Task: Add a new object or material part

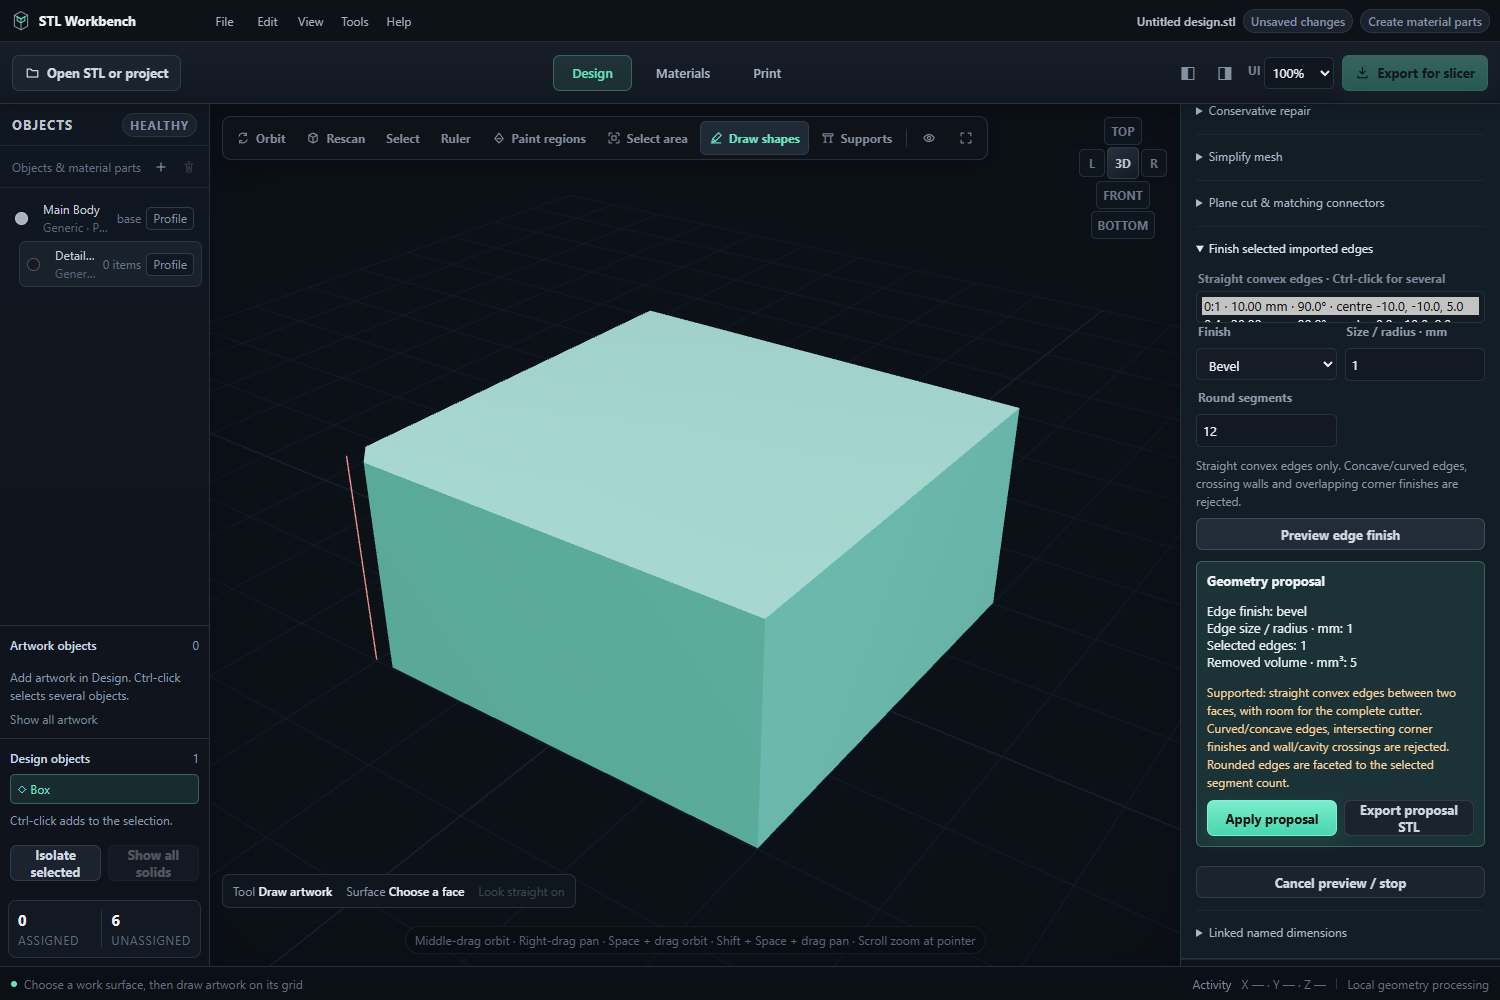Action: 161,167
